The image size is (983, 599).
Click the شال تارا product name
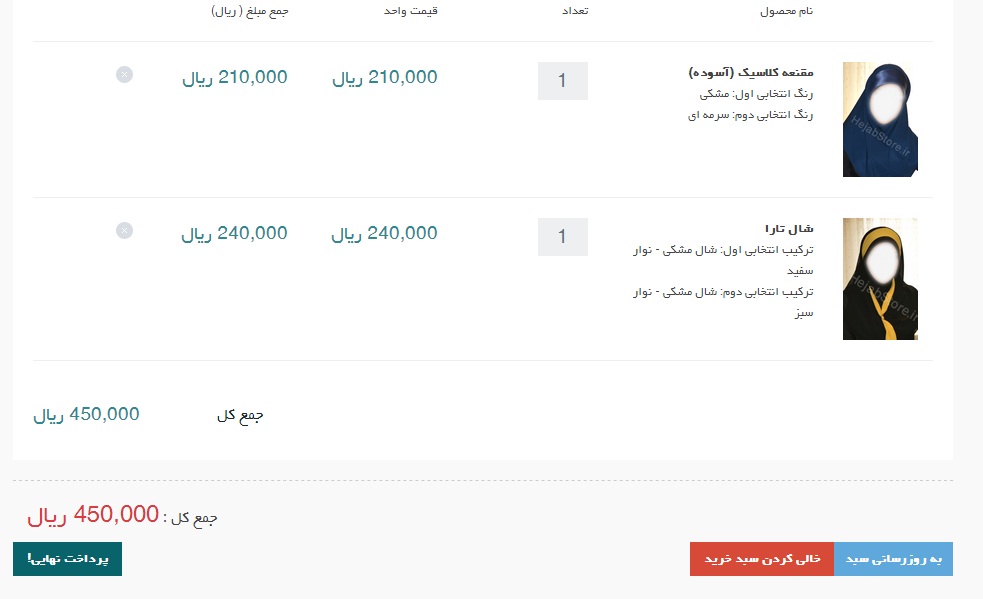coord(789,228)
